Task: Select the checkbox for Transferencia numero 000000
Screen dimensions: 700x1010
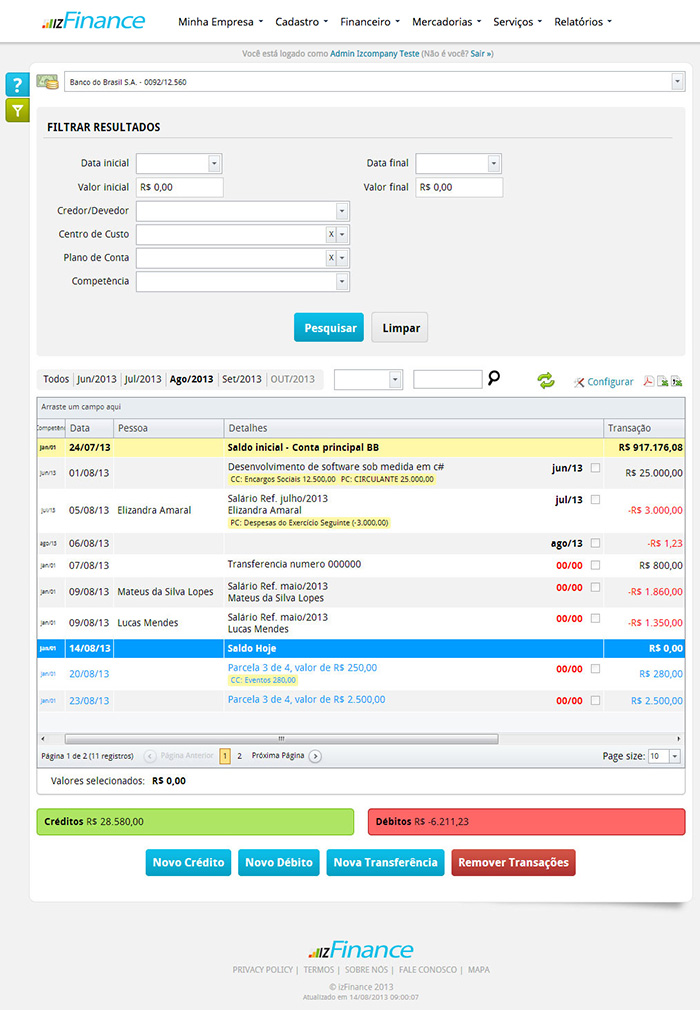Action: click(x=596, y=565)
